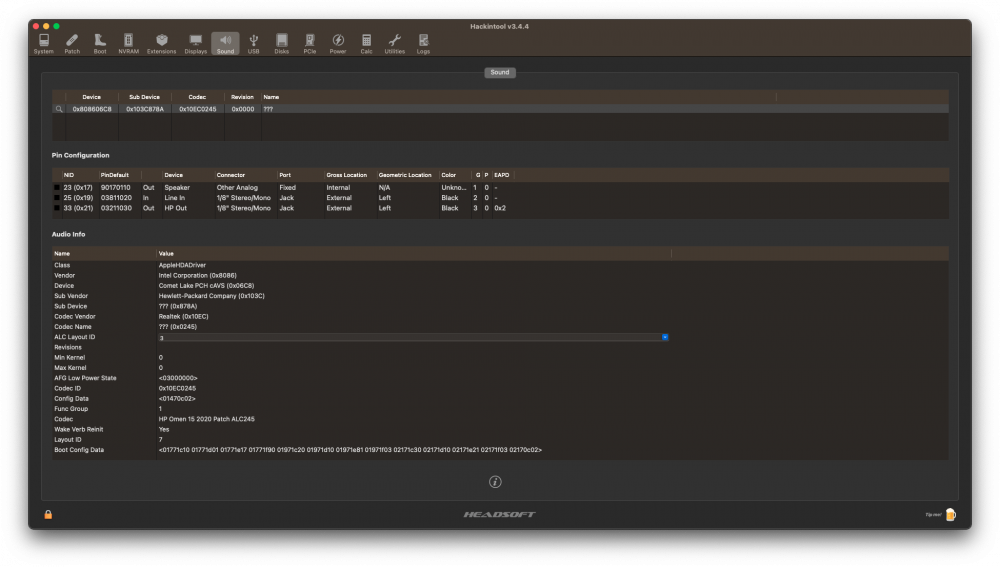Click the Revision column header
Viewport: 1000px width, 567px height.
pyautogui.click(x=242, y=97)
